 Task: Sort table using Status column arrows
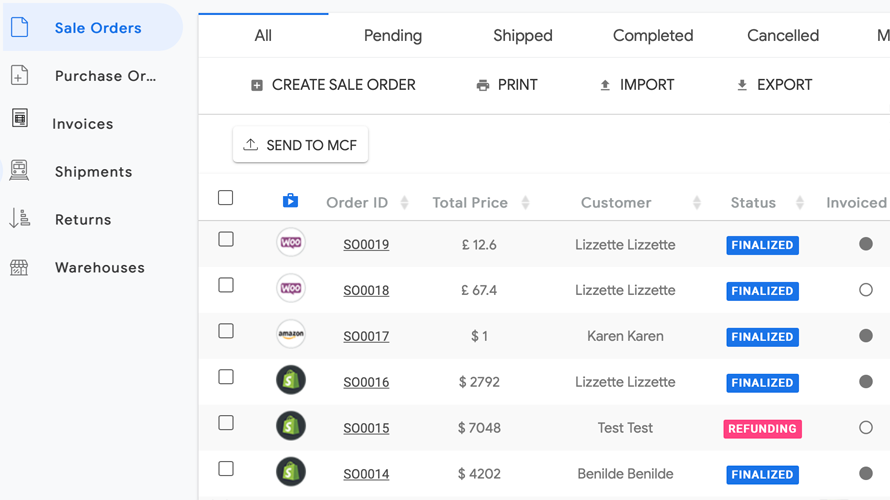coord(800,203)
